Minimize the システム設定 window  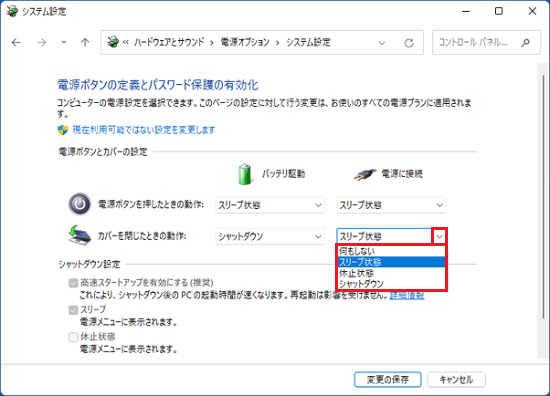coord(466,11)
